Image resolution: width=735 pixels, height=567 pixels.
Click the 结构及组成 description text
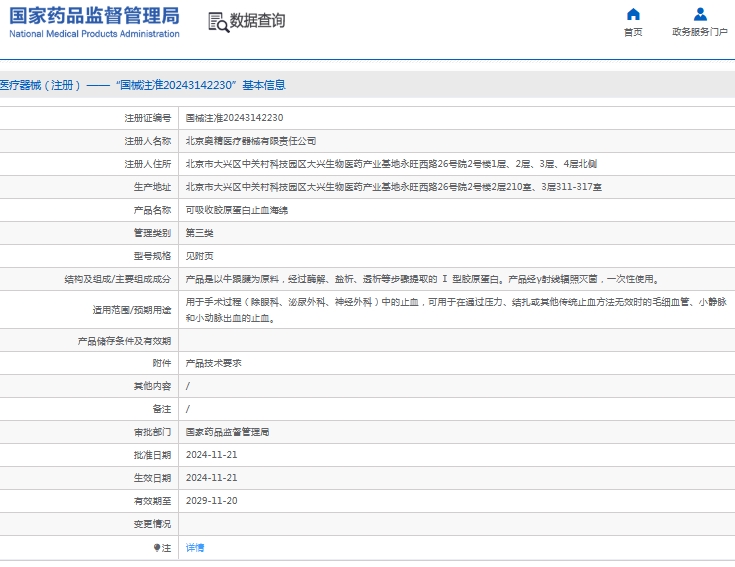click(423, 279)
